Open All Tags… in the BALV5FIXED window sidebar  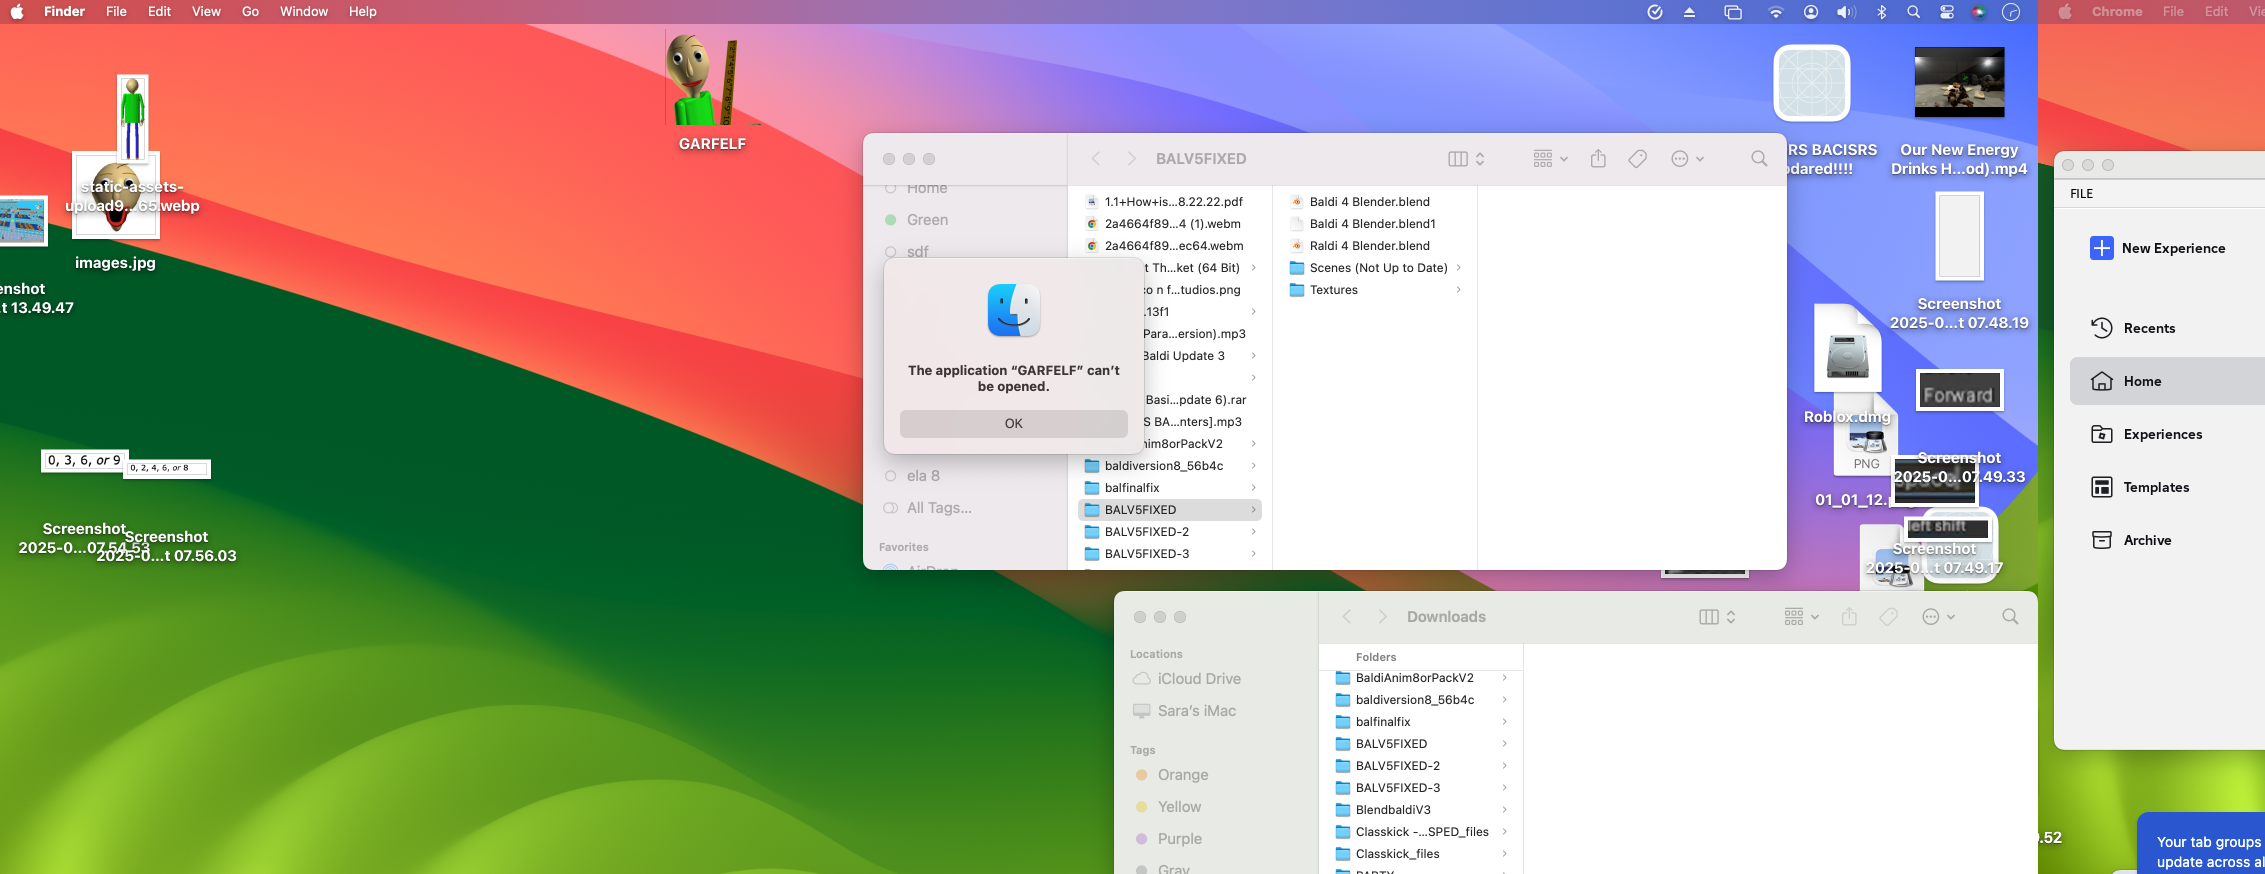pos(939,508)
